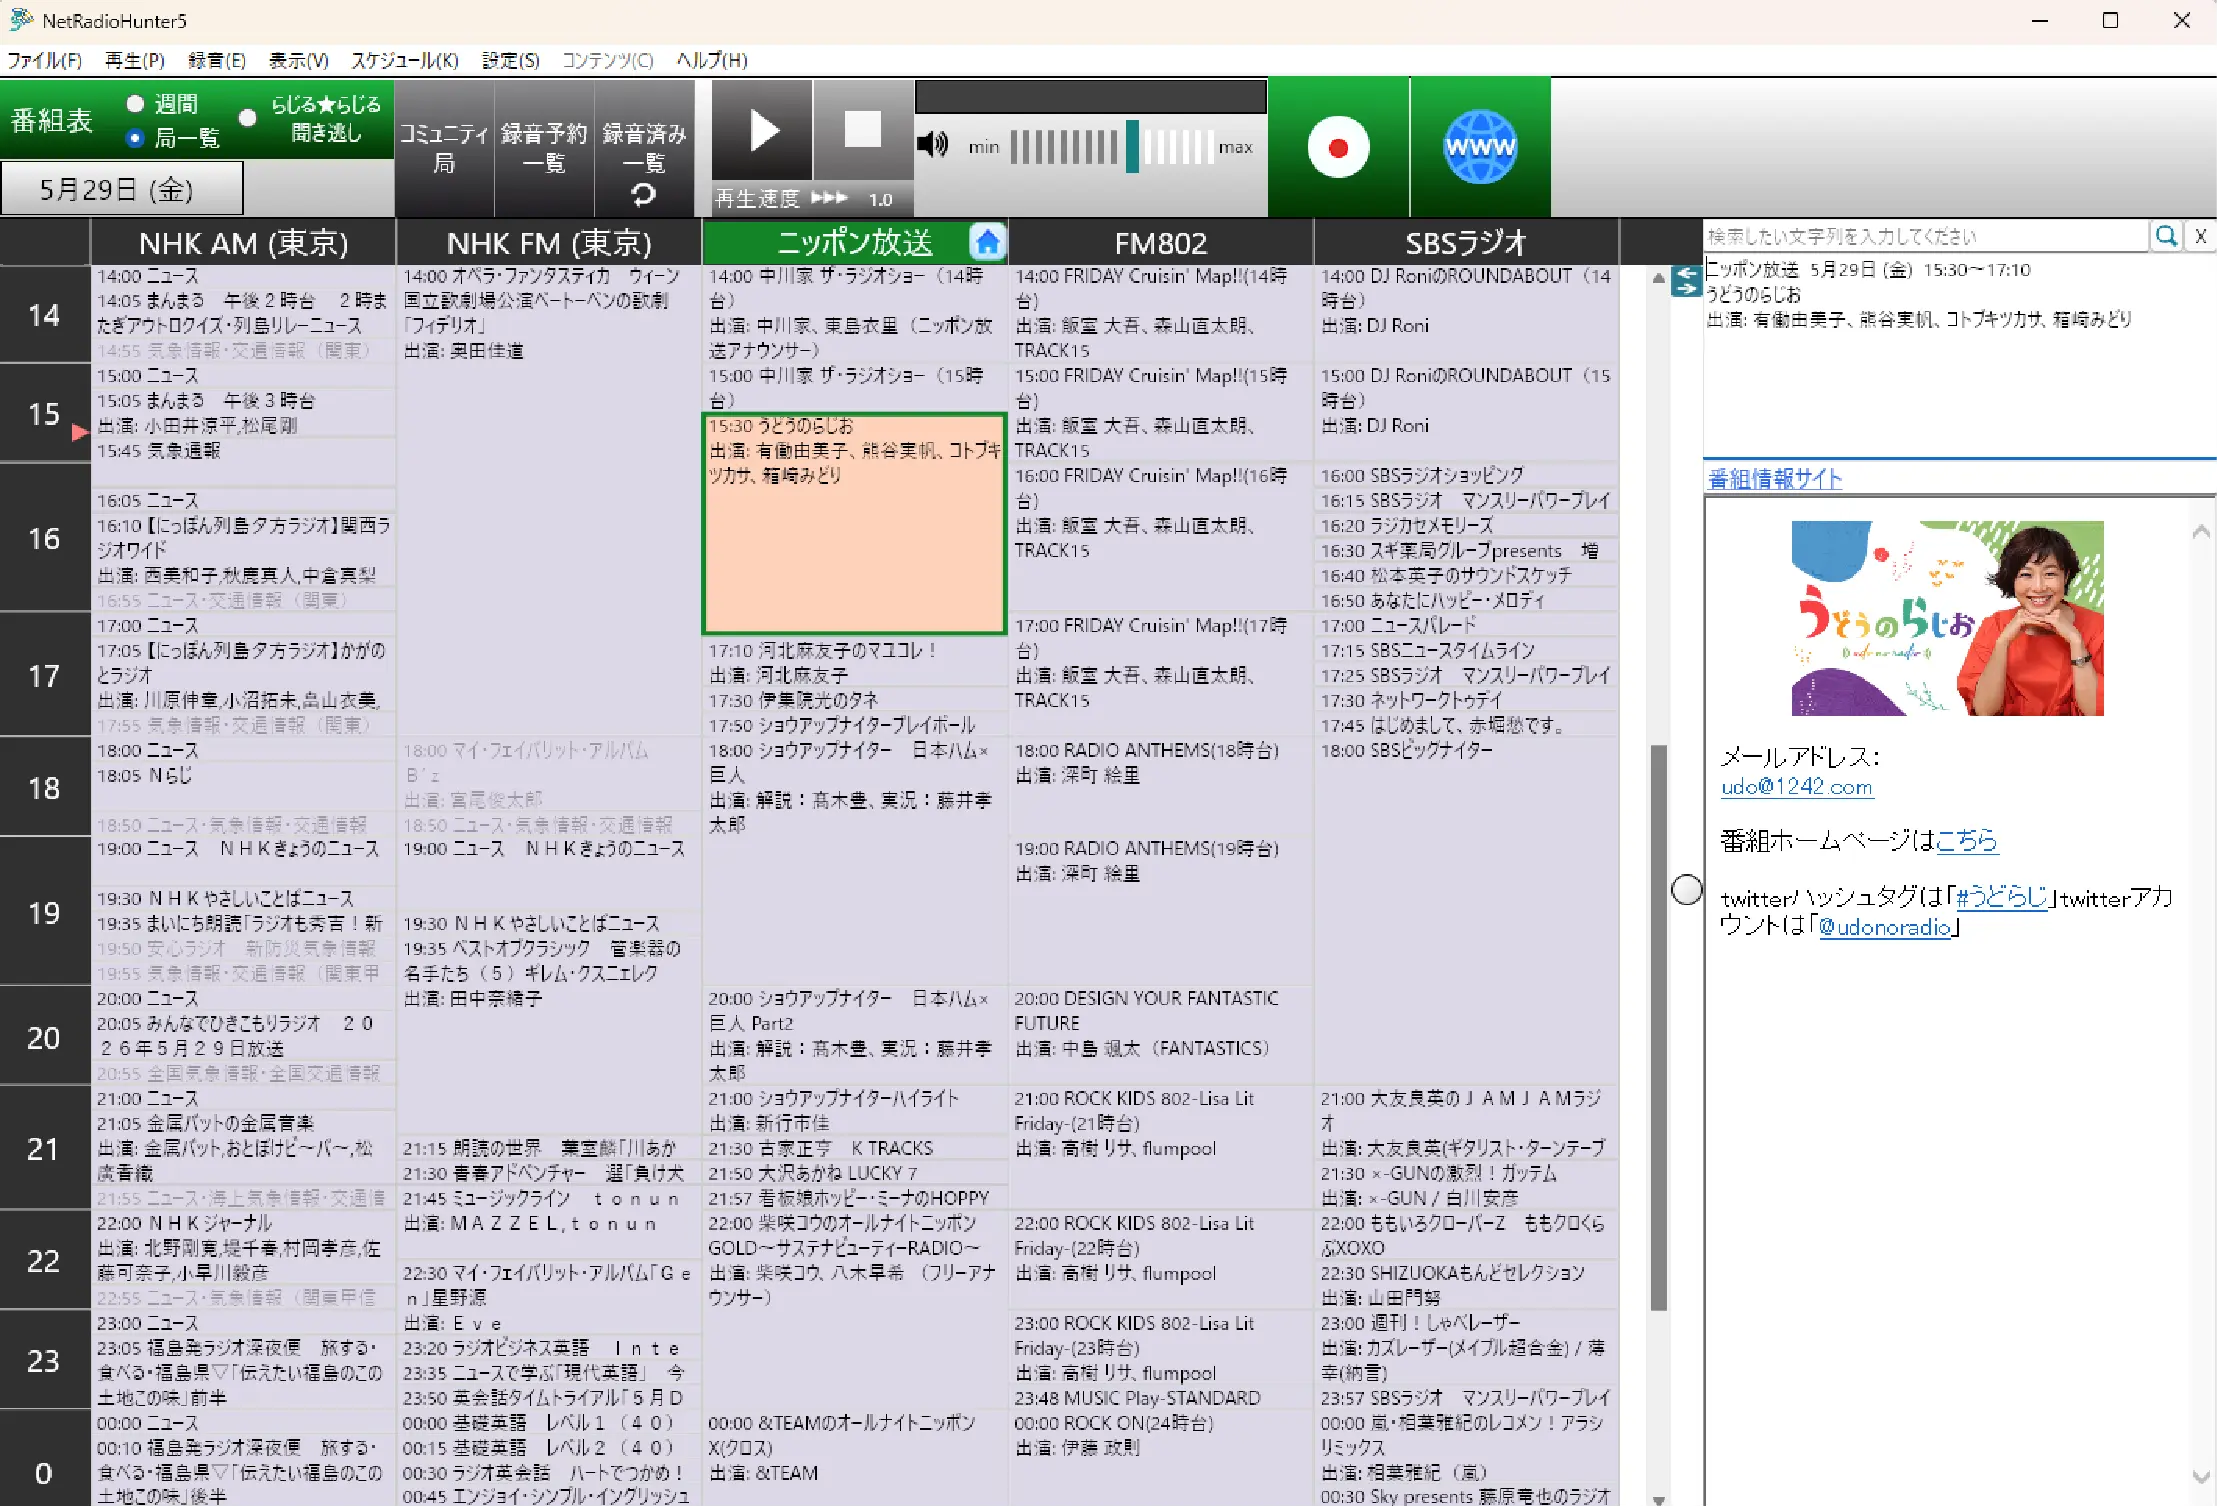Open the 番組情報サイト link
Screen dimensions: 2219x1507
[1774, 478]
